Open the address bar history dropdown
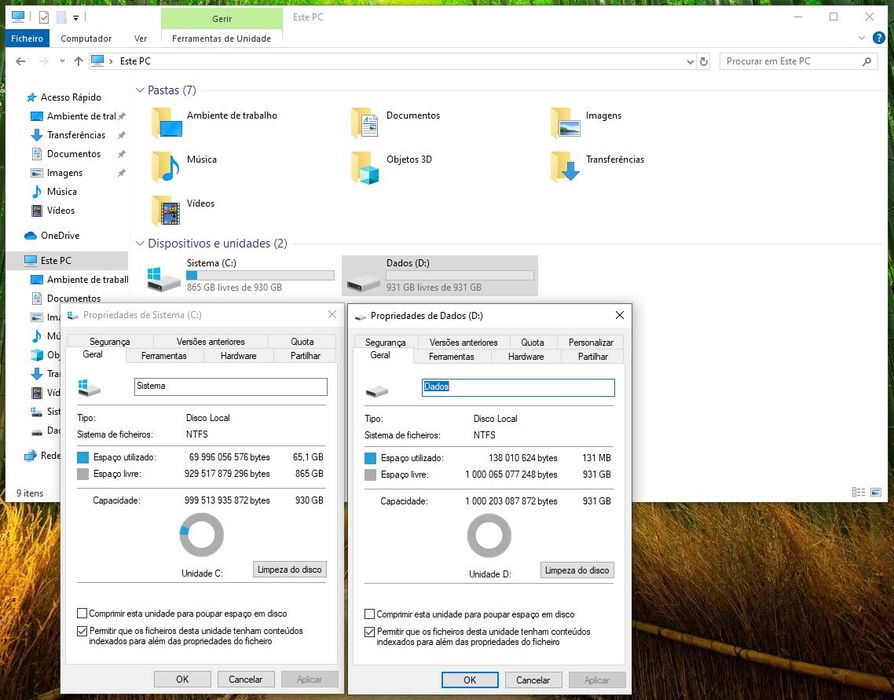 click(690, 61)
